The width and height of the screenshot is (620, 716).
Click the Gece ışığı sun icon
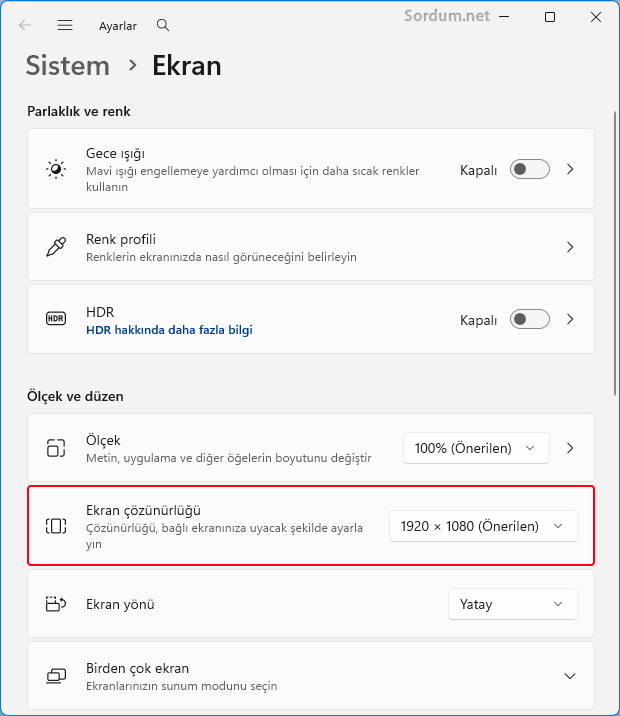pos(56,169)
